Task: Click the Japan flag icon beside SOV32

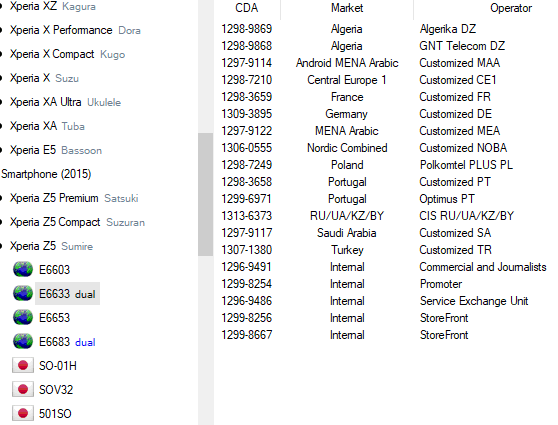Action: (x=23, y=389)
